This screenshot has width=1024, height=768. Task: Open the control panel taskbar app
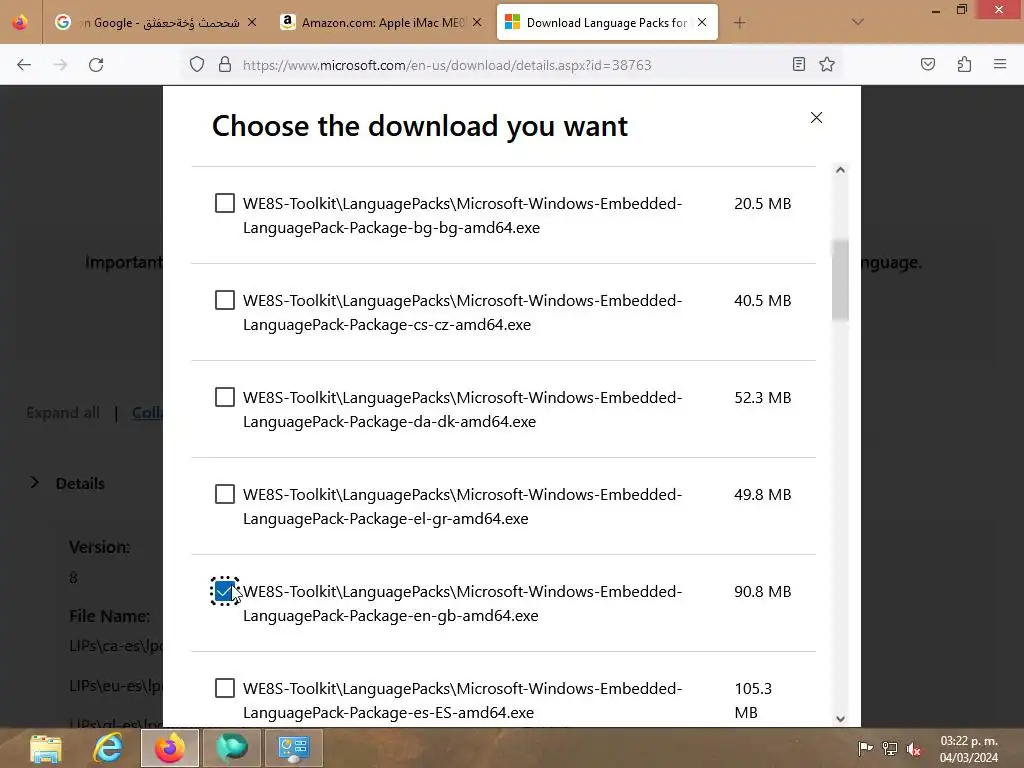point(294,748)
